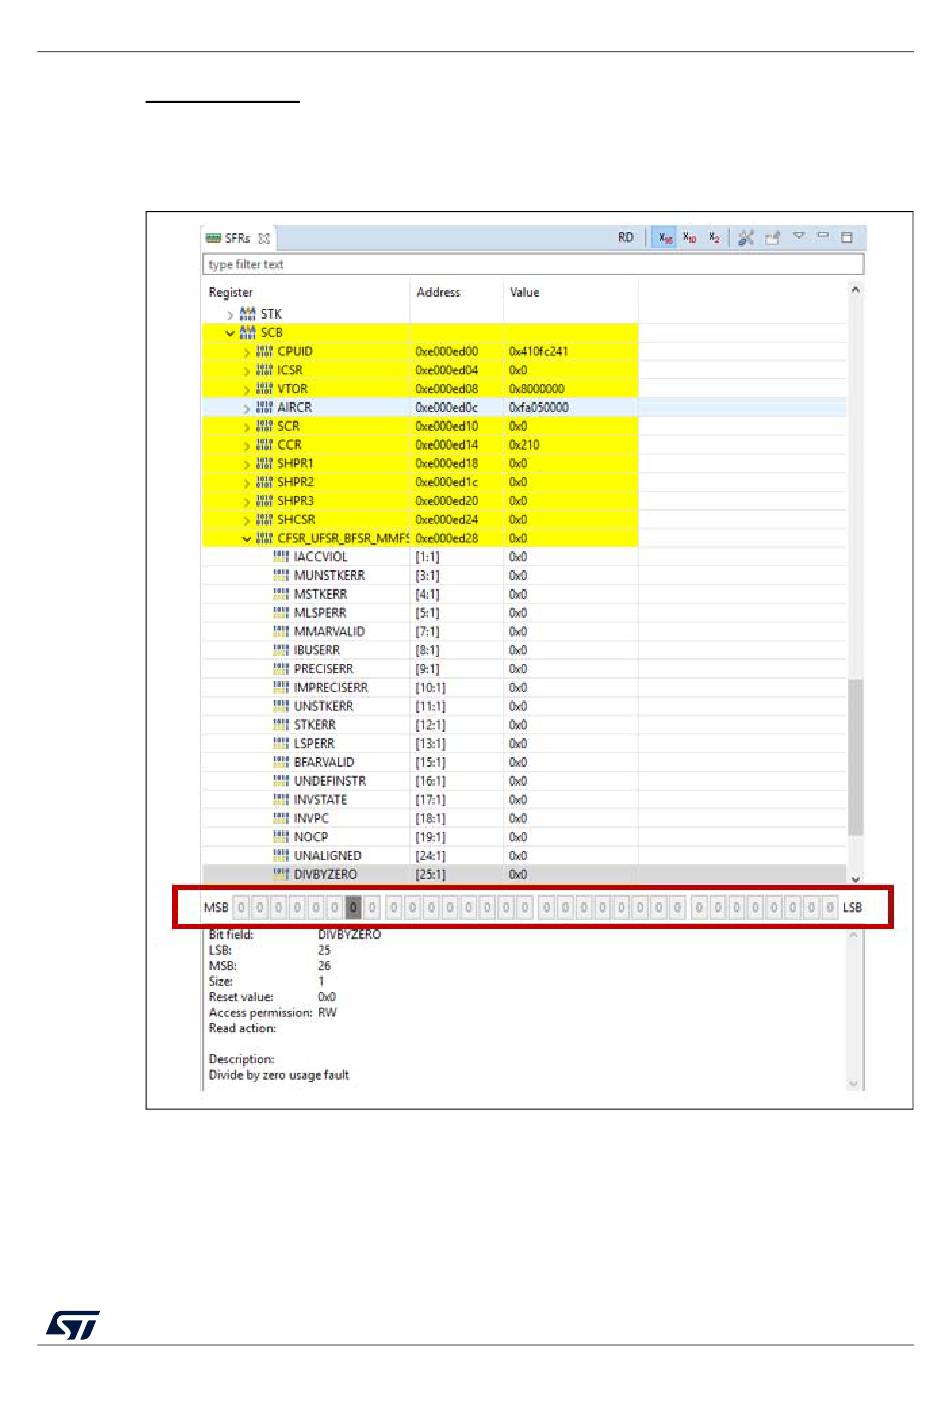
Task: Click the IMPRECISERR bit field icon
Action: [281, 687]
